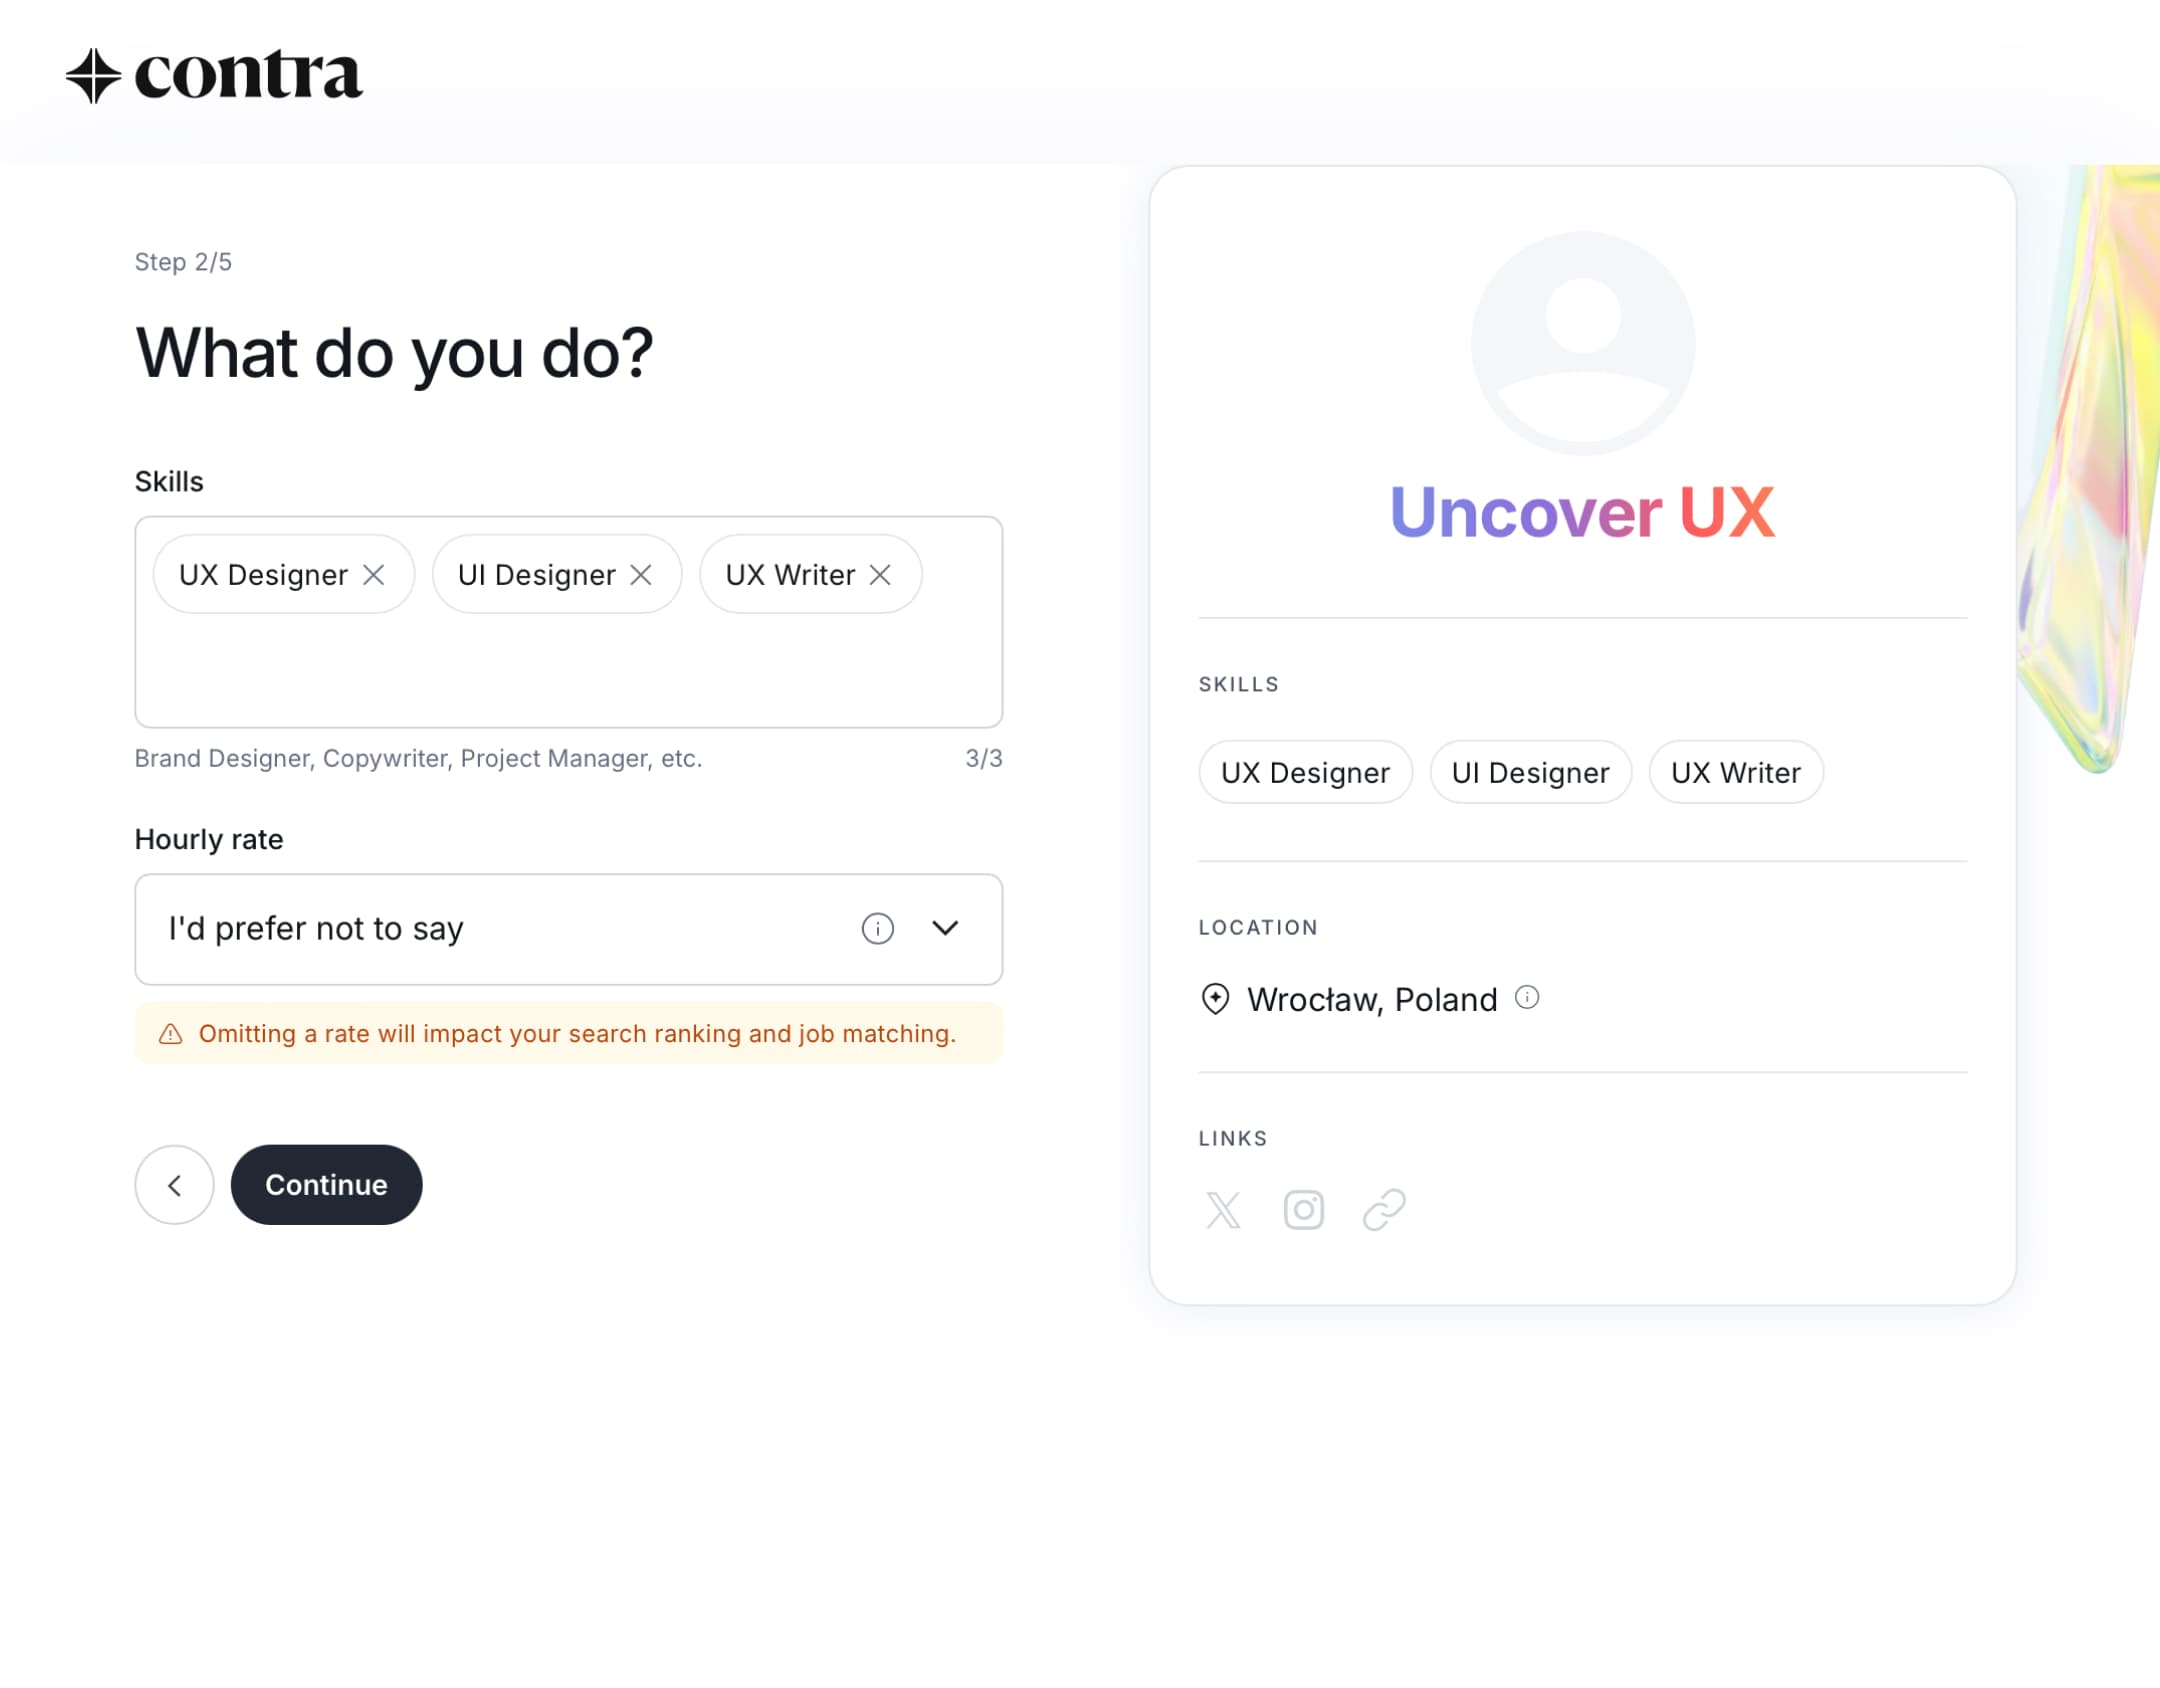Viewport: 2160px width, 1688px height.
Task: Click the X icon on UX Designer tag
Action: [373, 575]
